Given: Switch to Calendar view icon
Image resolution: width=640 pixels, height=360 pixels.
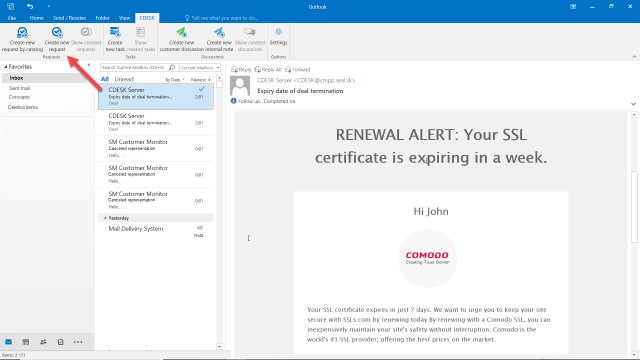Looking at the screenshot, I should (x=26, y=342).
